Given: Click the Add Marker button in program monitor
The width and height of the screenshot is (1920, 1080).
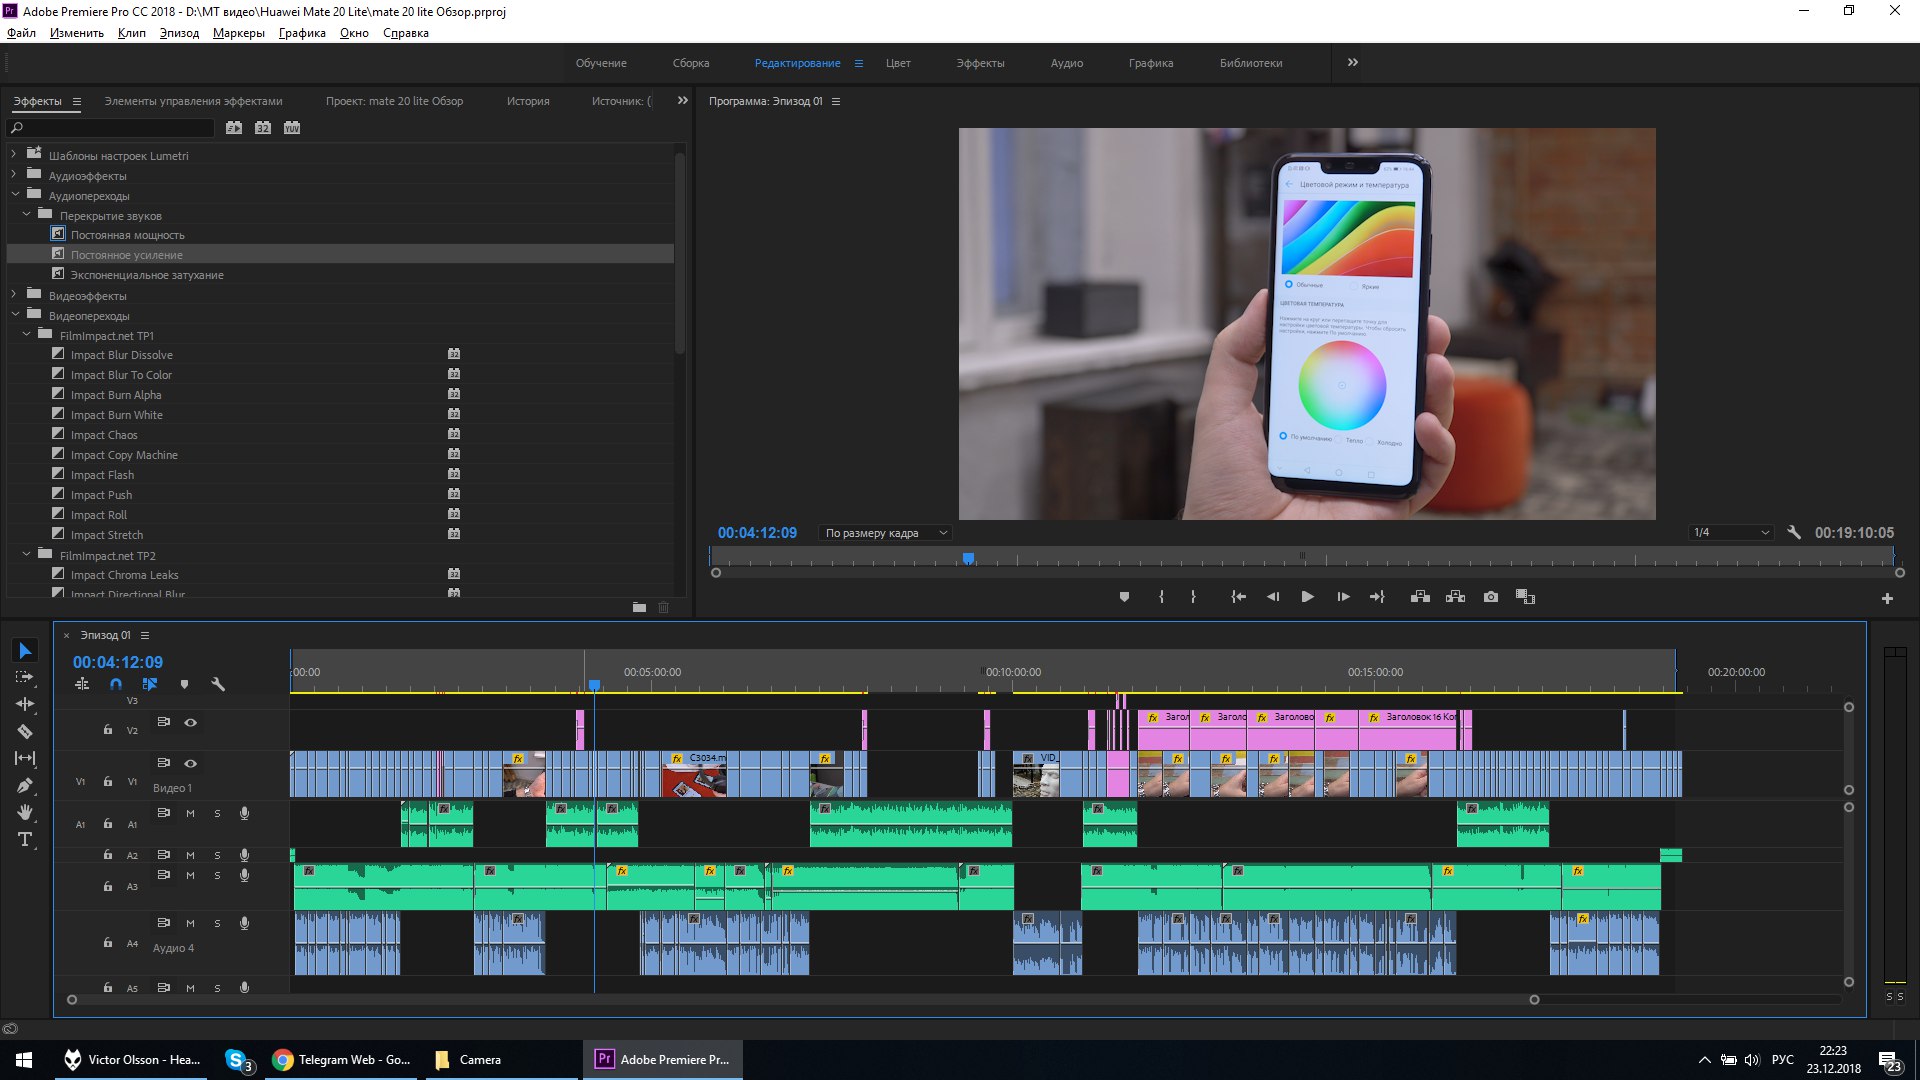Looking at the screenshot, I should click(1124, 597).
